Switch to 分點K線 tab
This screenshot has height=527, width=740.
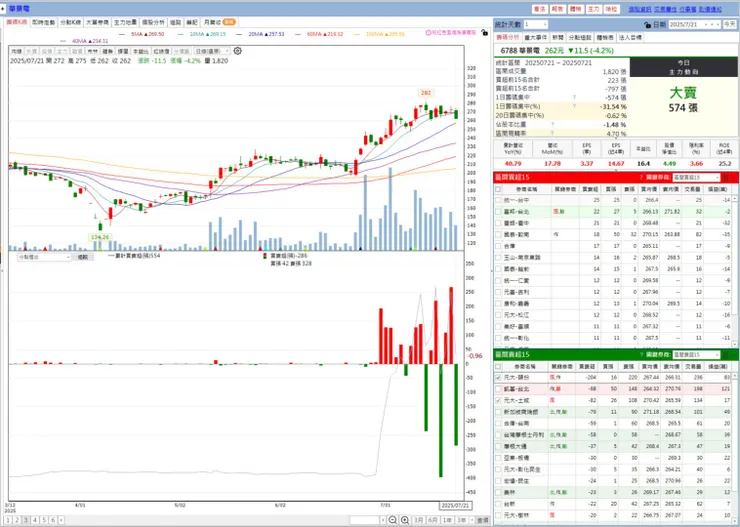coord(70,22)
